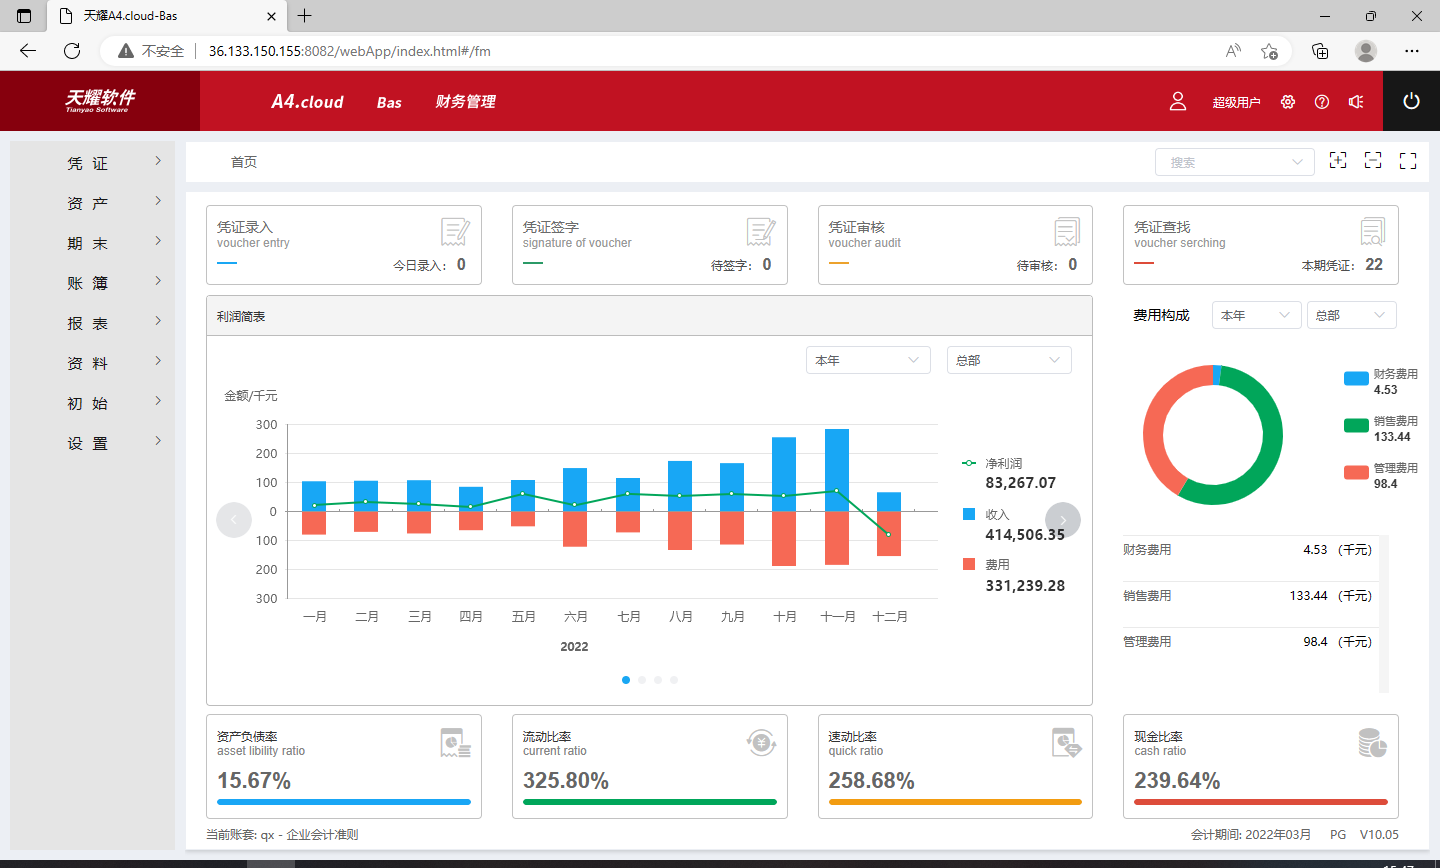Select the fourth carousel dot
The width and height of the screenshot is (1440, 868).
[674, 680]
